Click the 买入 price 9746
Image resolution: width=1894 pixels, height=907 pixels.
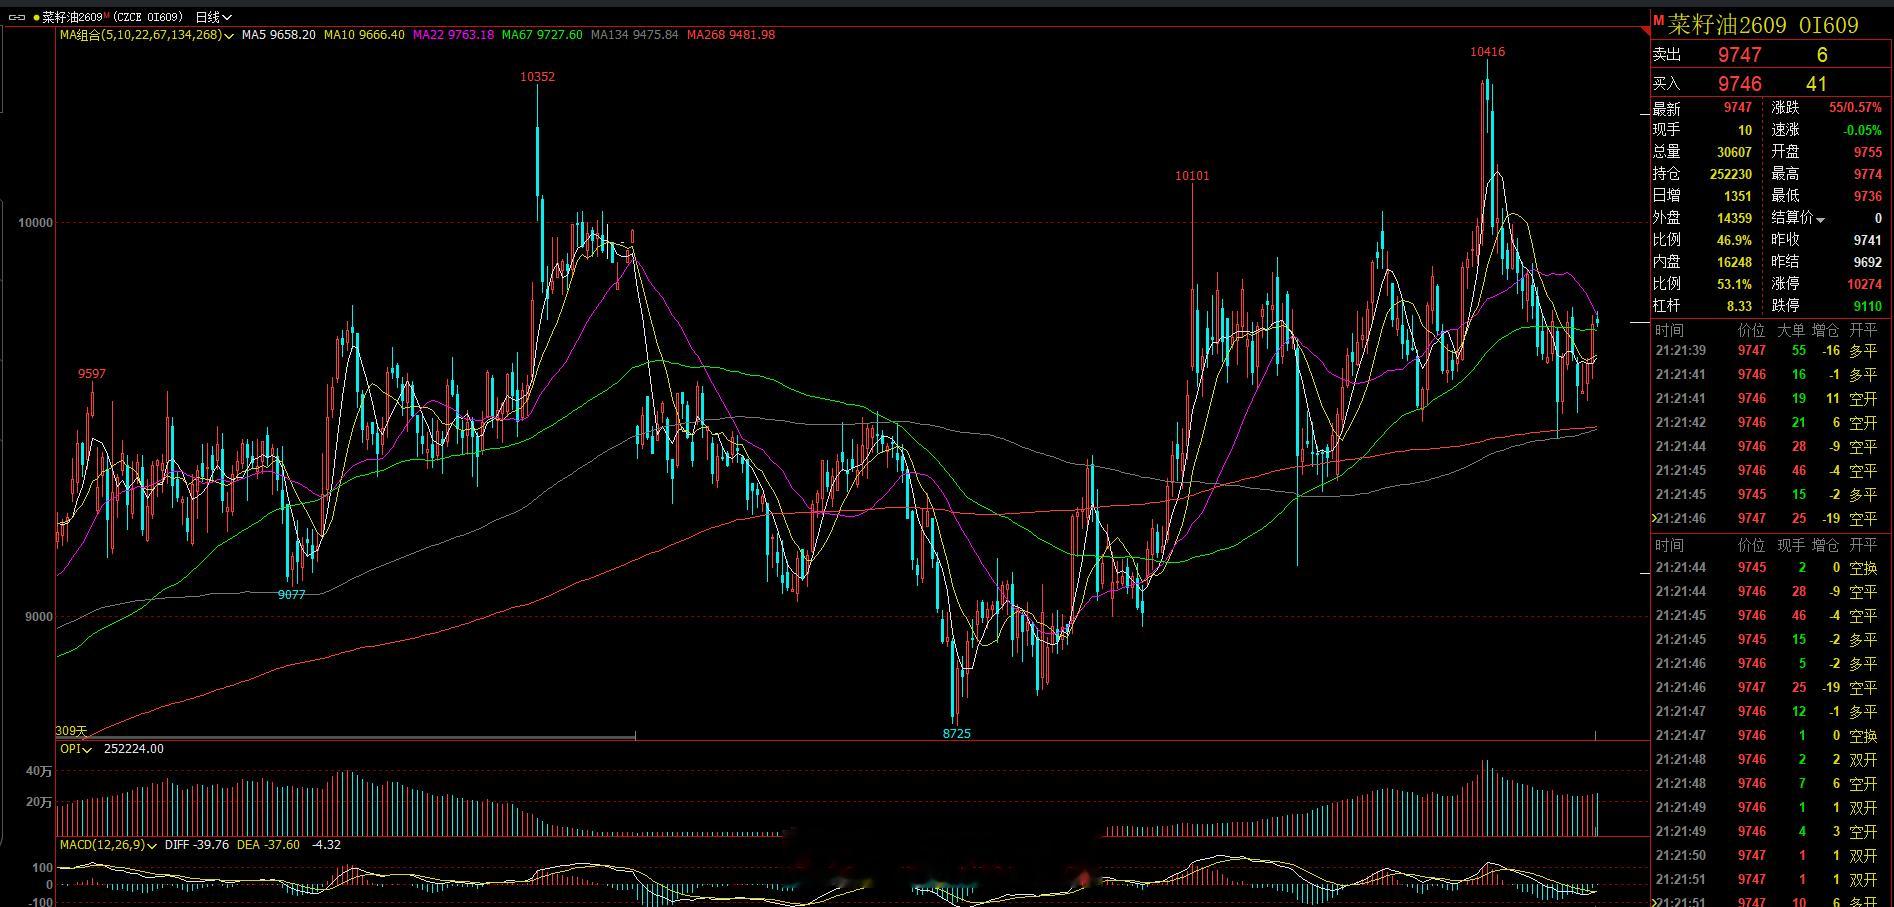coord(1740,84)
